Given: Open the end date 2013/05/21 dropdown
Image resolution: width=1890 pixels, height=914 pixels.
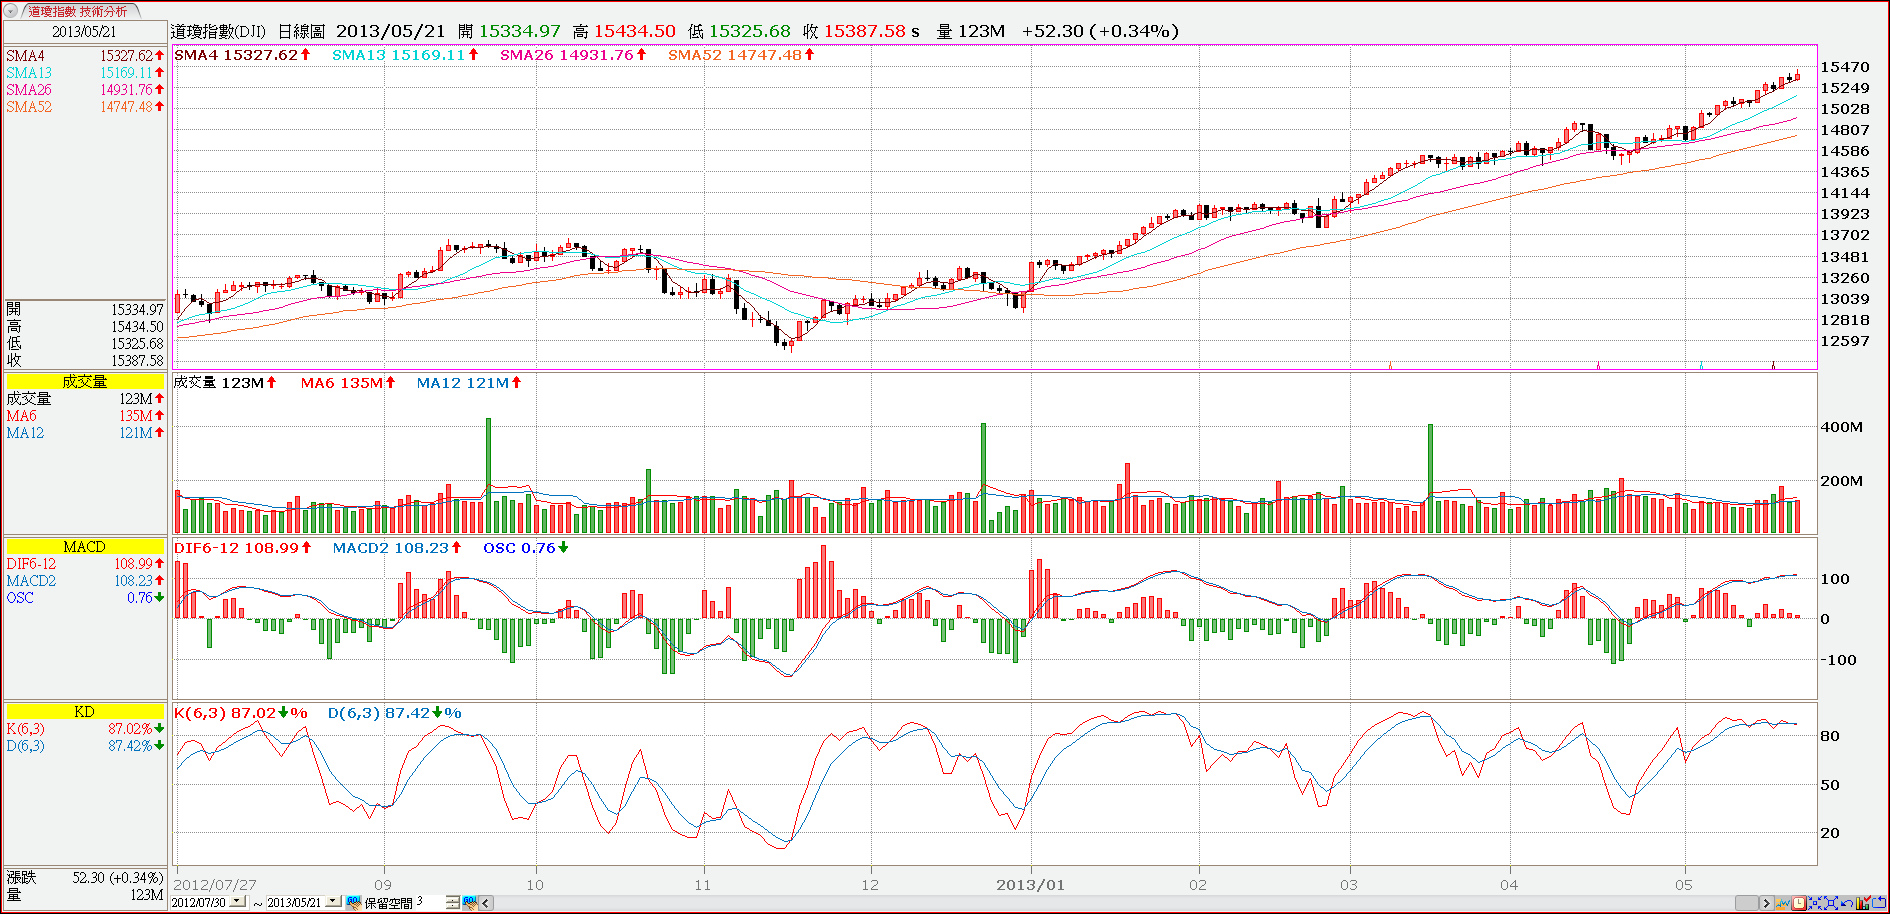Looking at the screenshot, I should click(333, 901).
